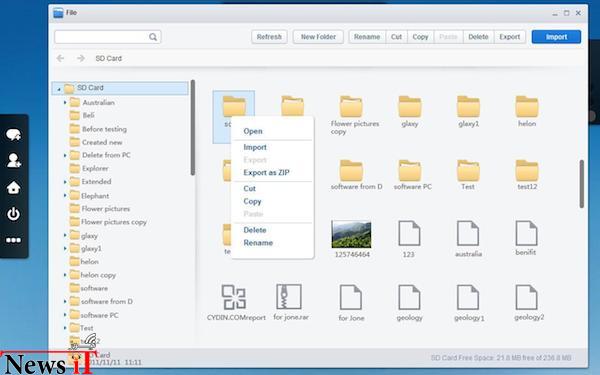Select Beli in folder tree
This screenshot has height=375, width=600.
(x=88, y=115)
